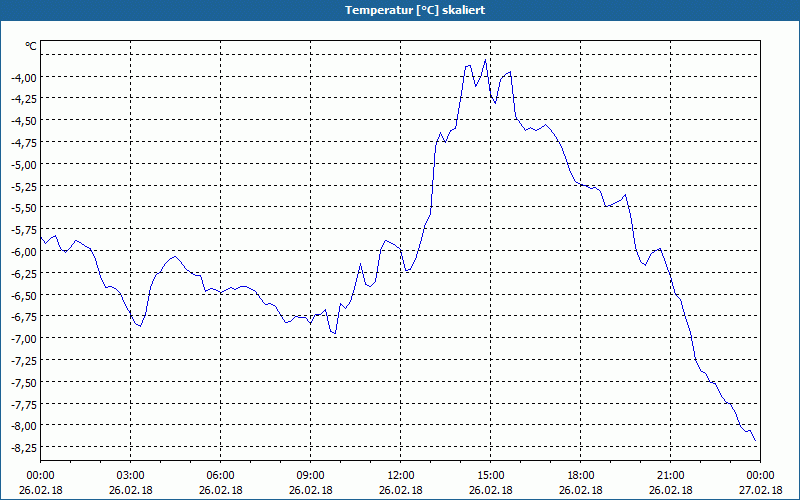Select the -4,00 y-axis value
Viewport: 800px width, 500px height.
tap(24, 77)
